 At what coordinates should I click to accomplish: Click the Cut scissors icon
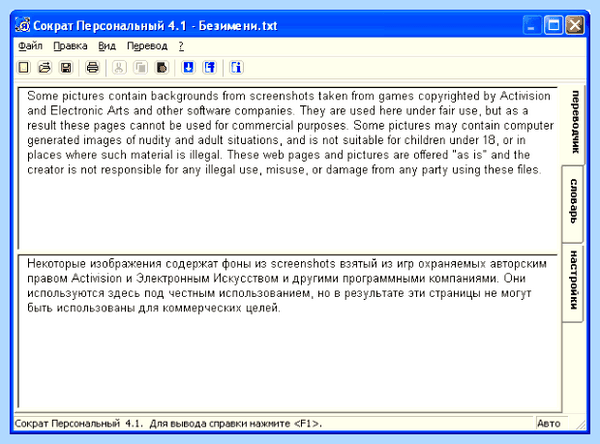point(119,68)
